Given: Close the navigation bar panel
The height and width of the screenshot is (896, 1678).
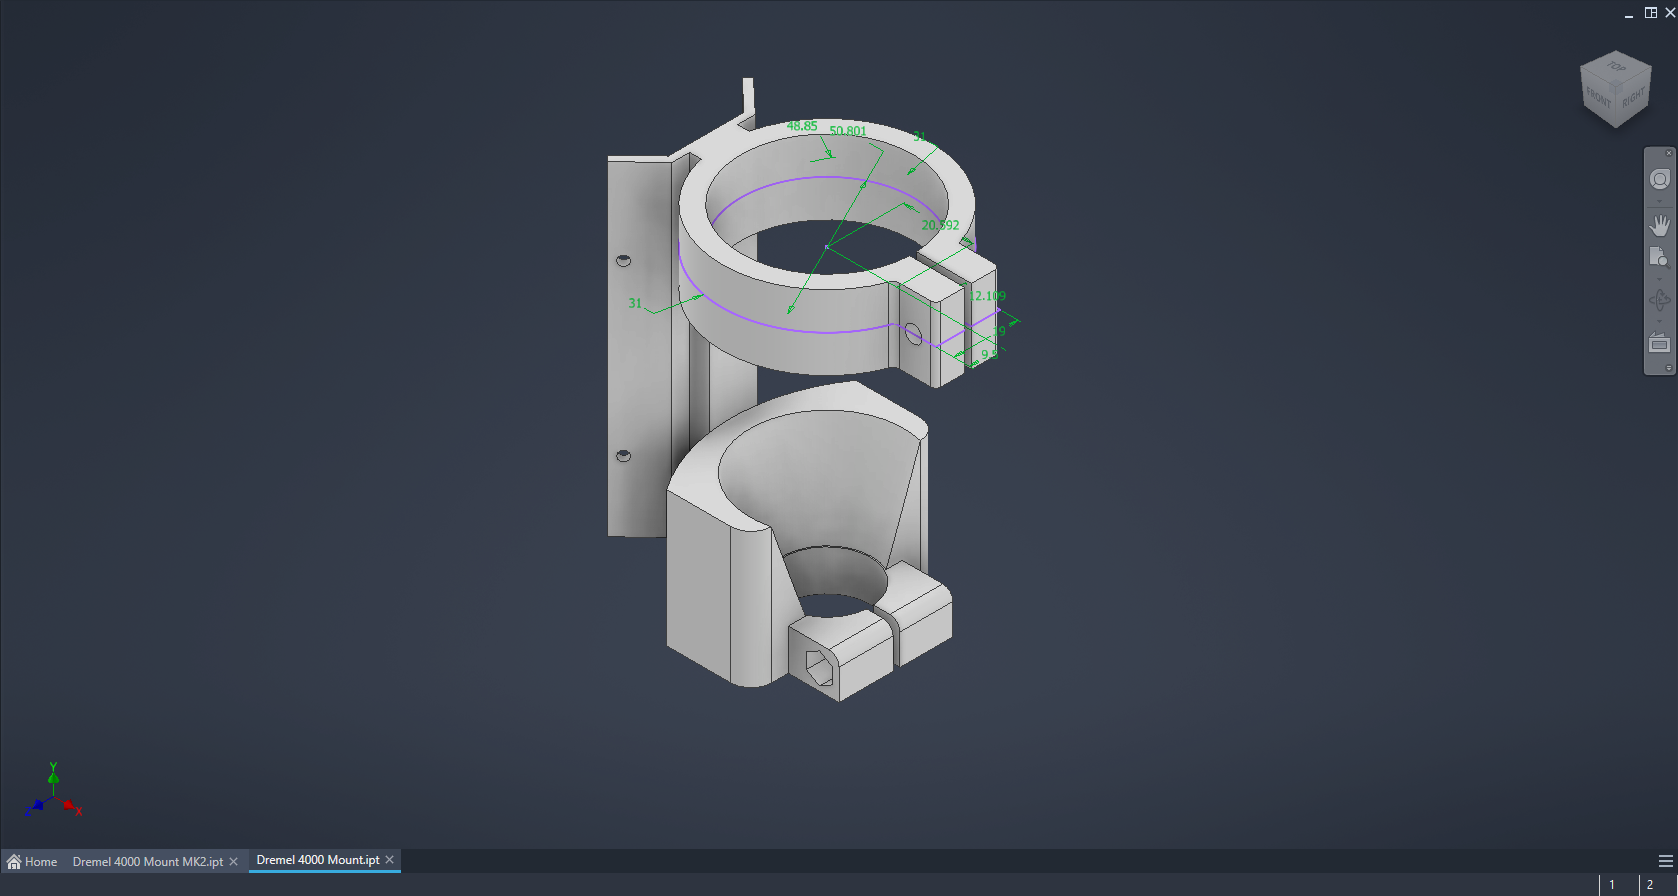Looking at the screenshot, I should click(1668, 153).
